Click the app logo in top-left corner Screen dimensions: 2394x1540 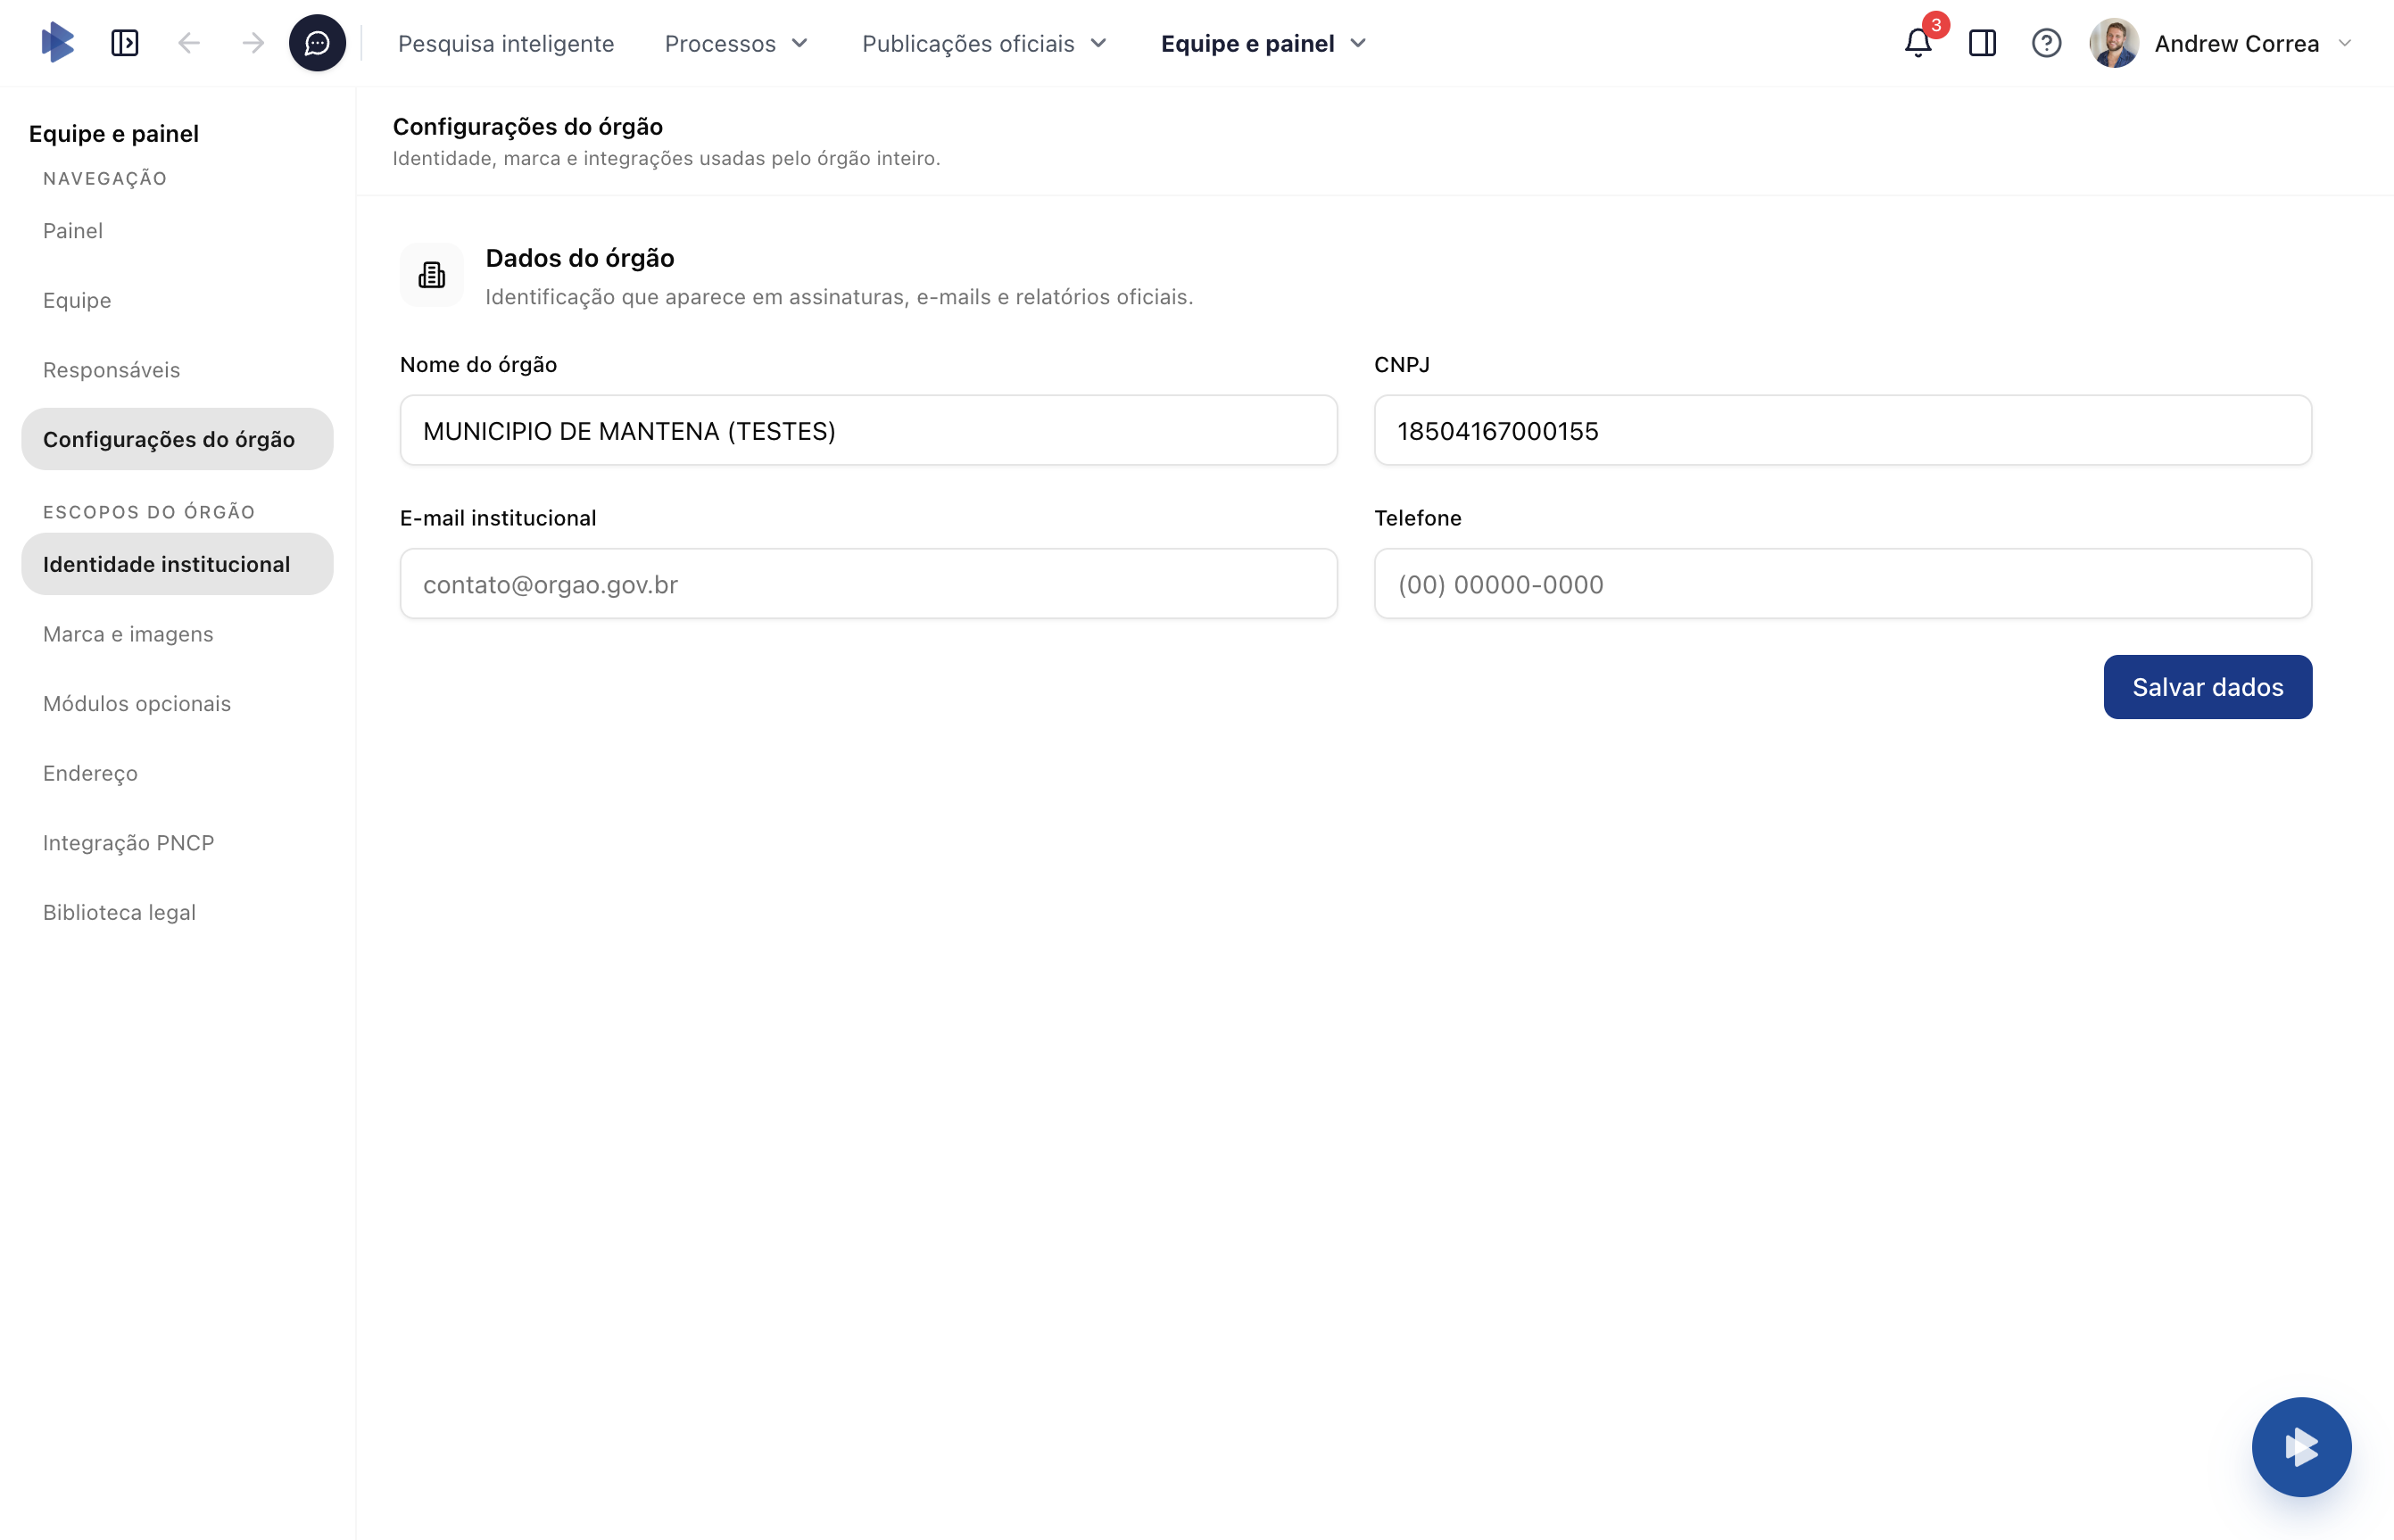pyautogui.click(x=57, y=43)
